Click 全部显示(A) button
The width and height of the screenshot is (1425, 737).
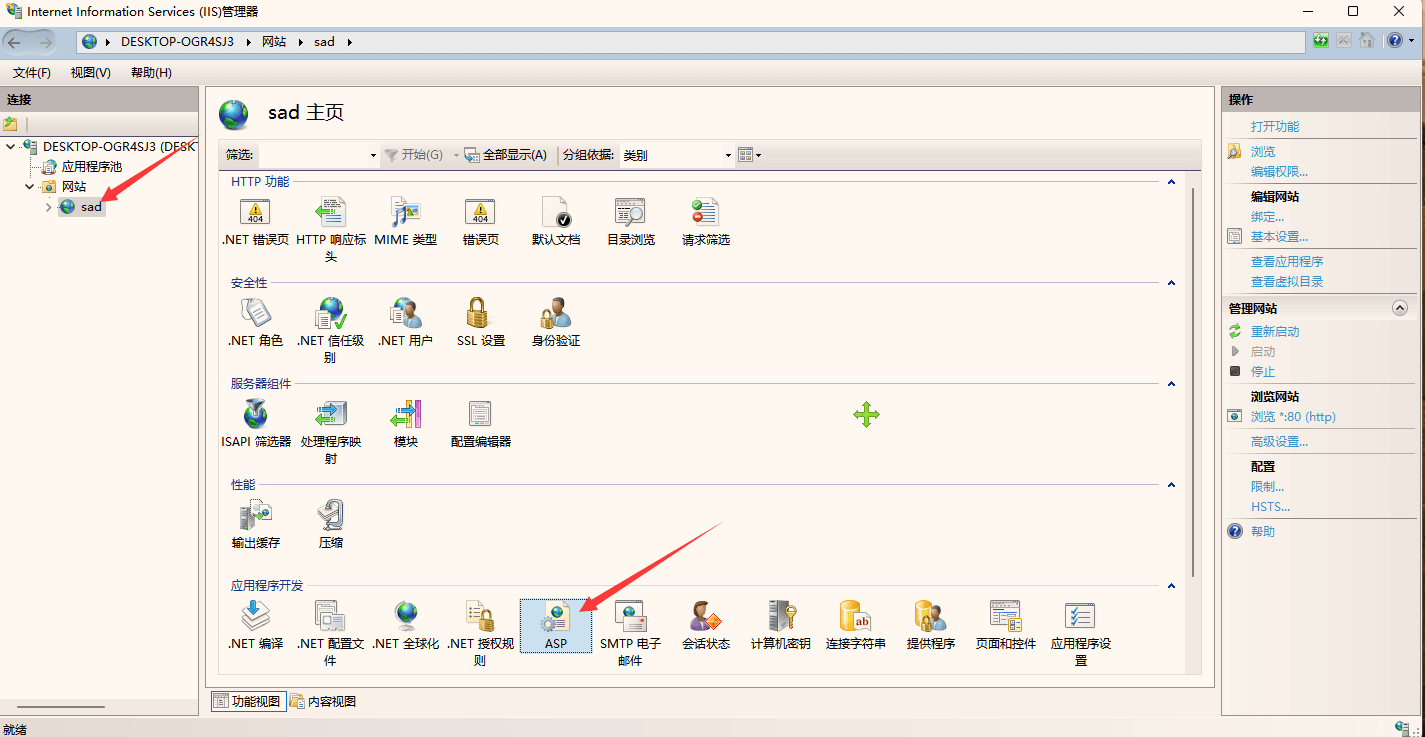(x=507, y=155)
